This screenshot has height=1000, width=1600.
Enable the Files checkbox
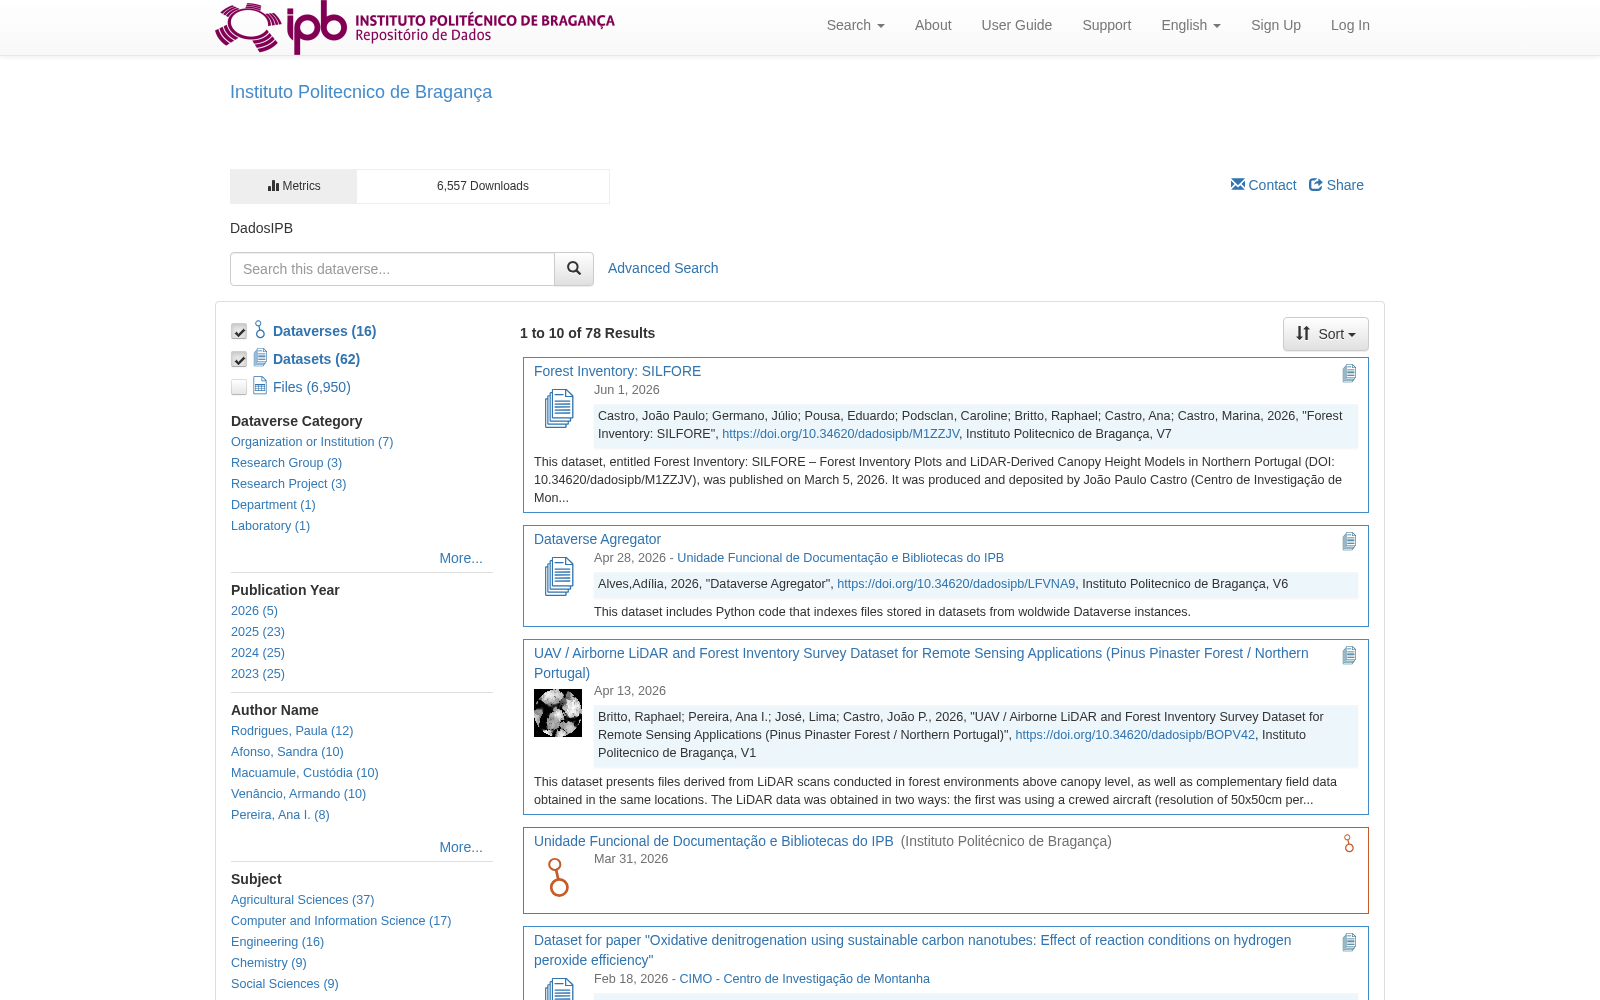(x=239, y=387)
